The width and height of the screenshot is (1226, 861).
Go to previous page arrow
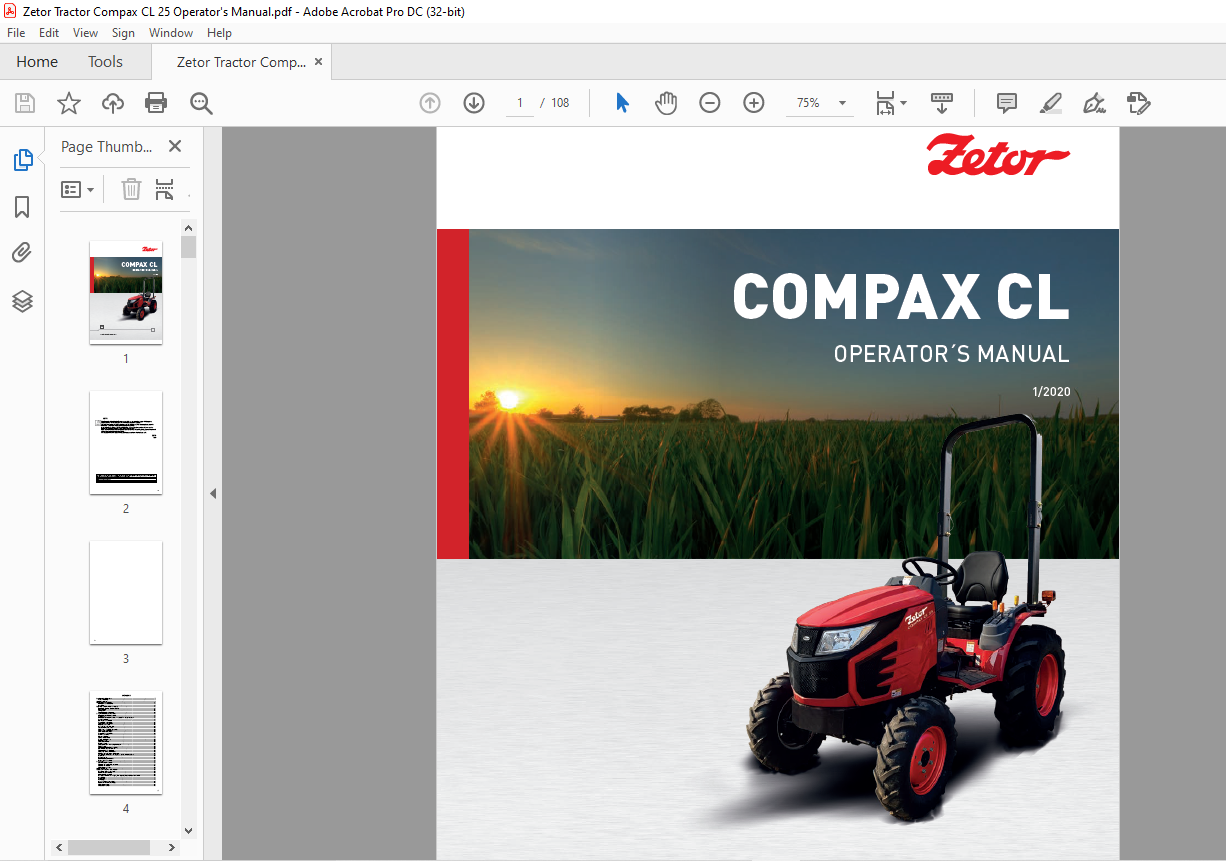(x=430, y=103)
